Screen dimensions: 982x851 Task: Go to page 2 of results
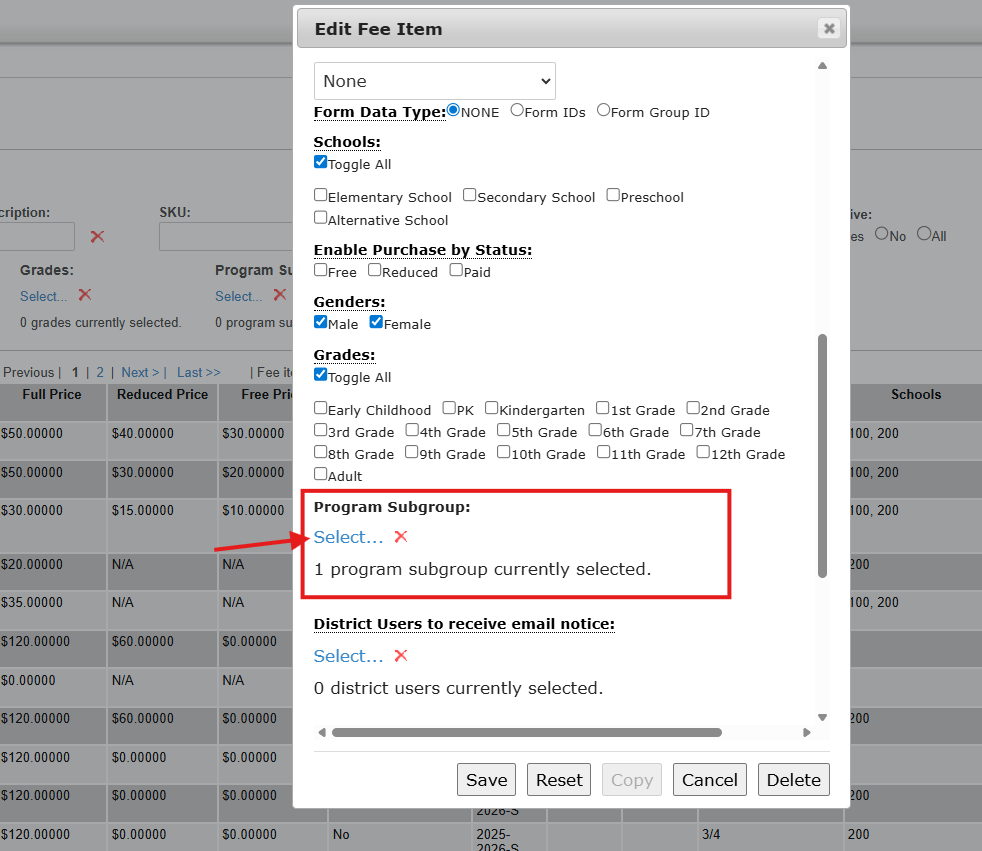100,372
